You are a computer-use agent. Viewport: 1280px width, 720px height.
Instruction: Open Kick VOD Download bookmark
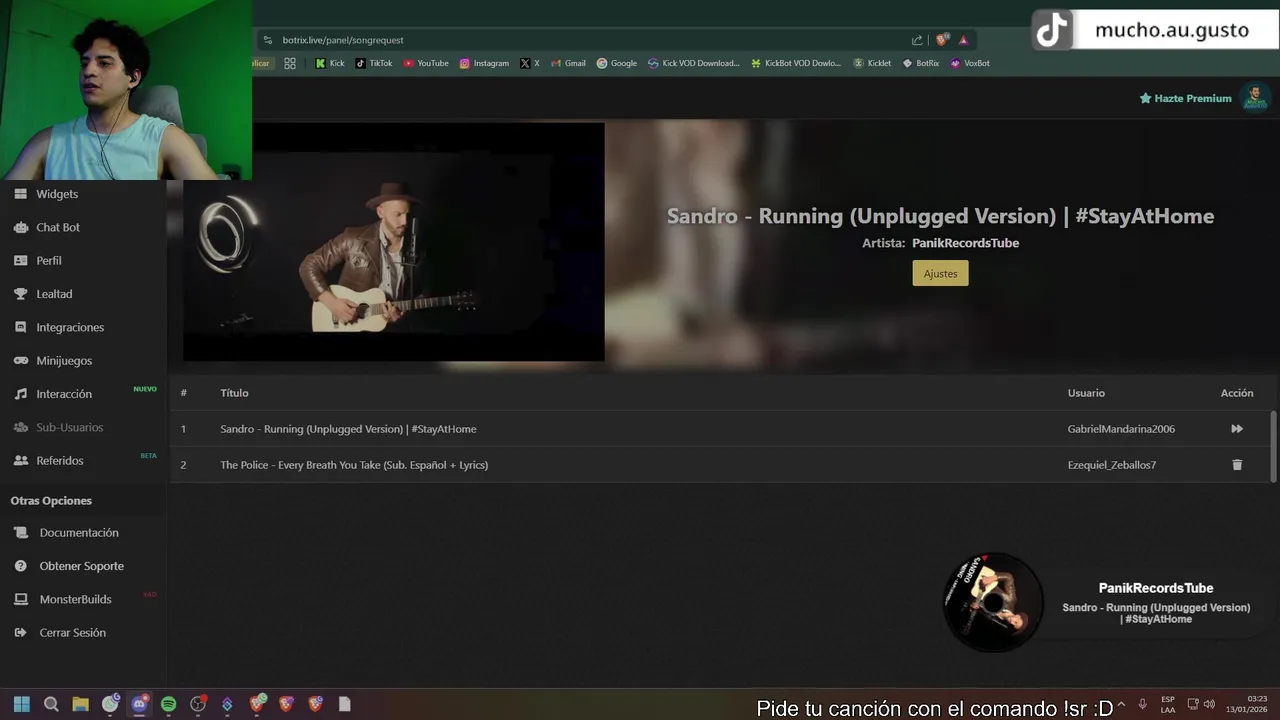pyautogui.click(x=694, y=63)
